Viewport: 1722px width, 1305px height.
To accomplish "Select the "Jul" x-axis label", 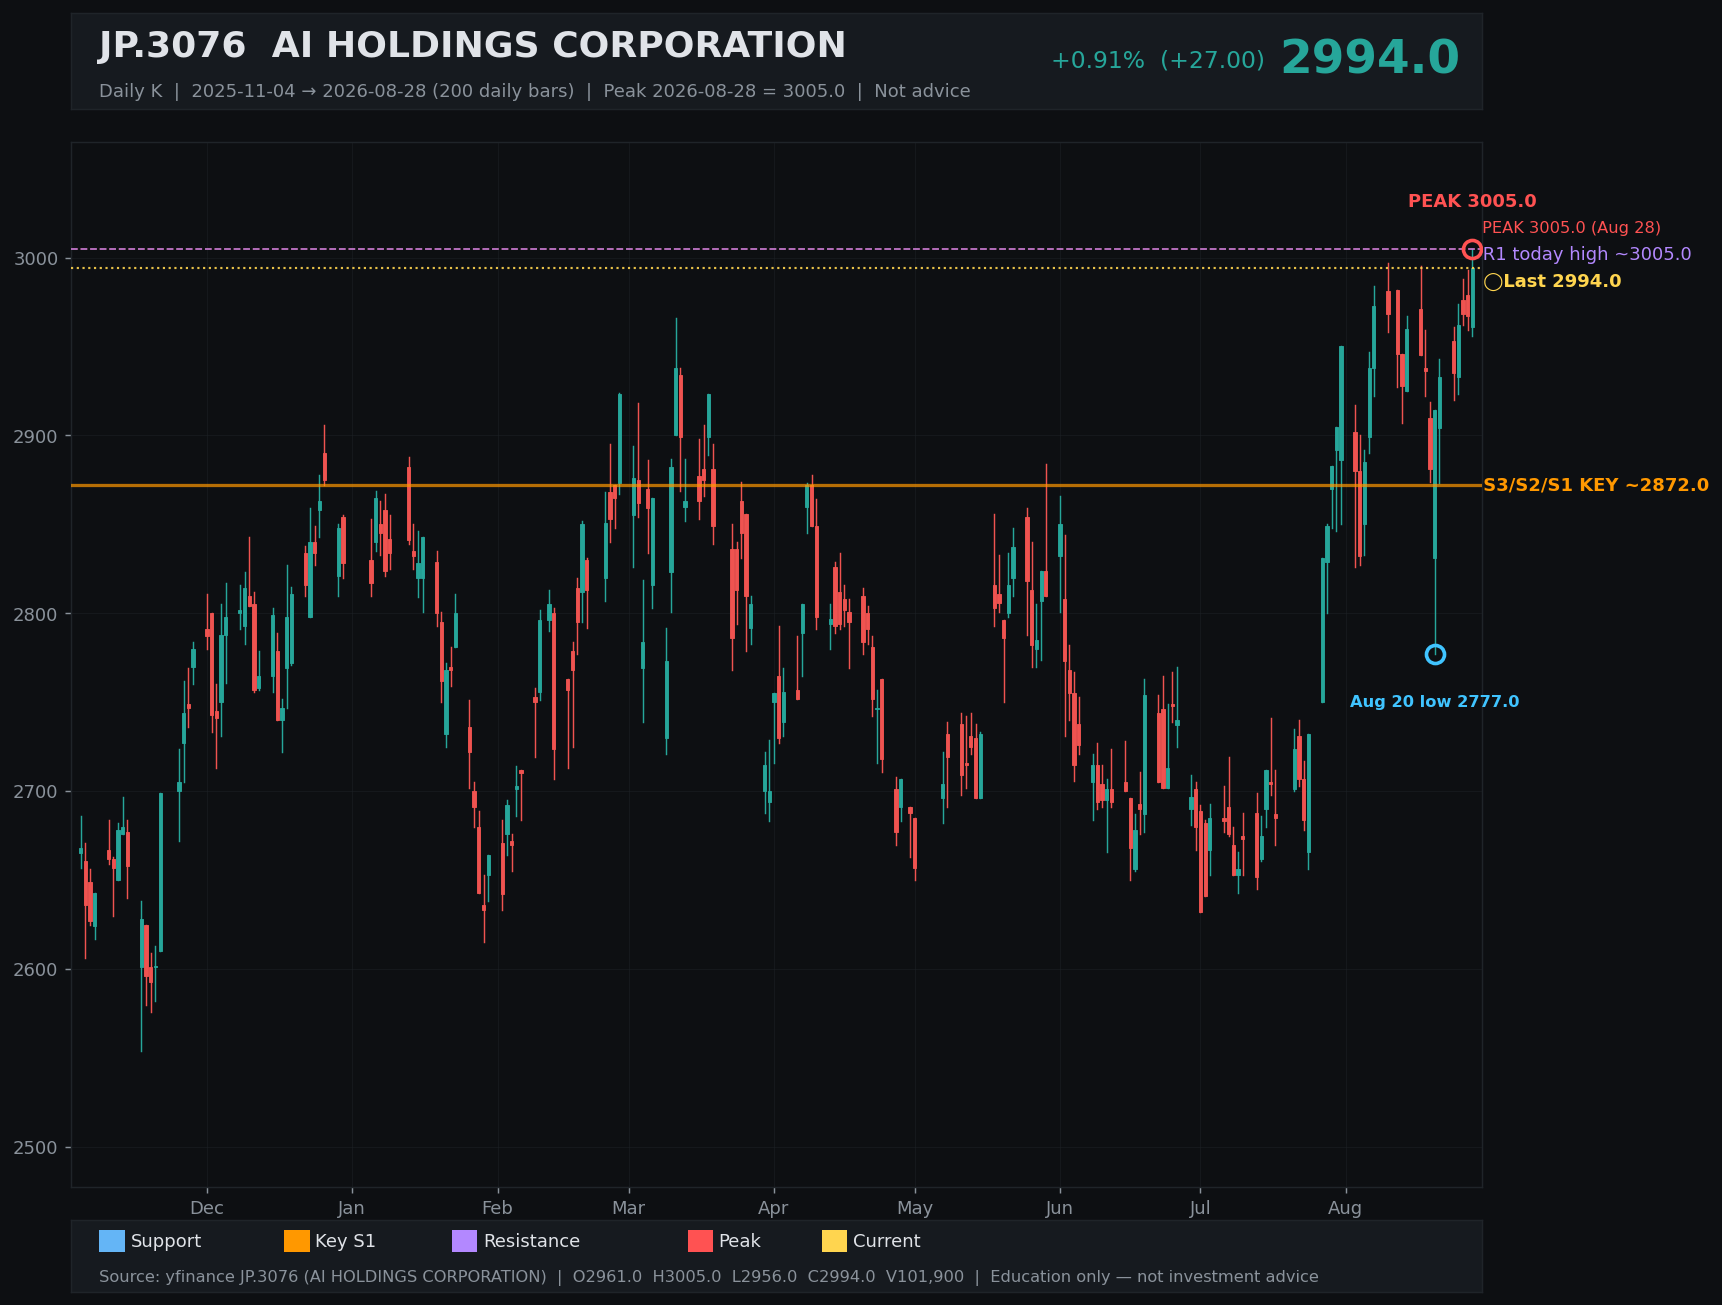I will [x=1200, y=1208].
